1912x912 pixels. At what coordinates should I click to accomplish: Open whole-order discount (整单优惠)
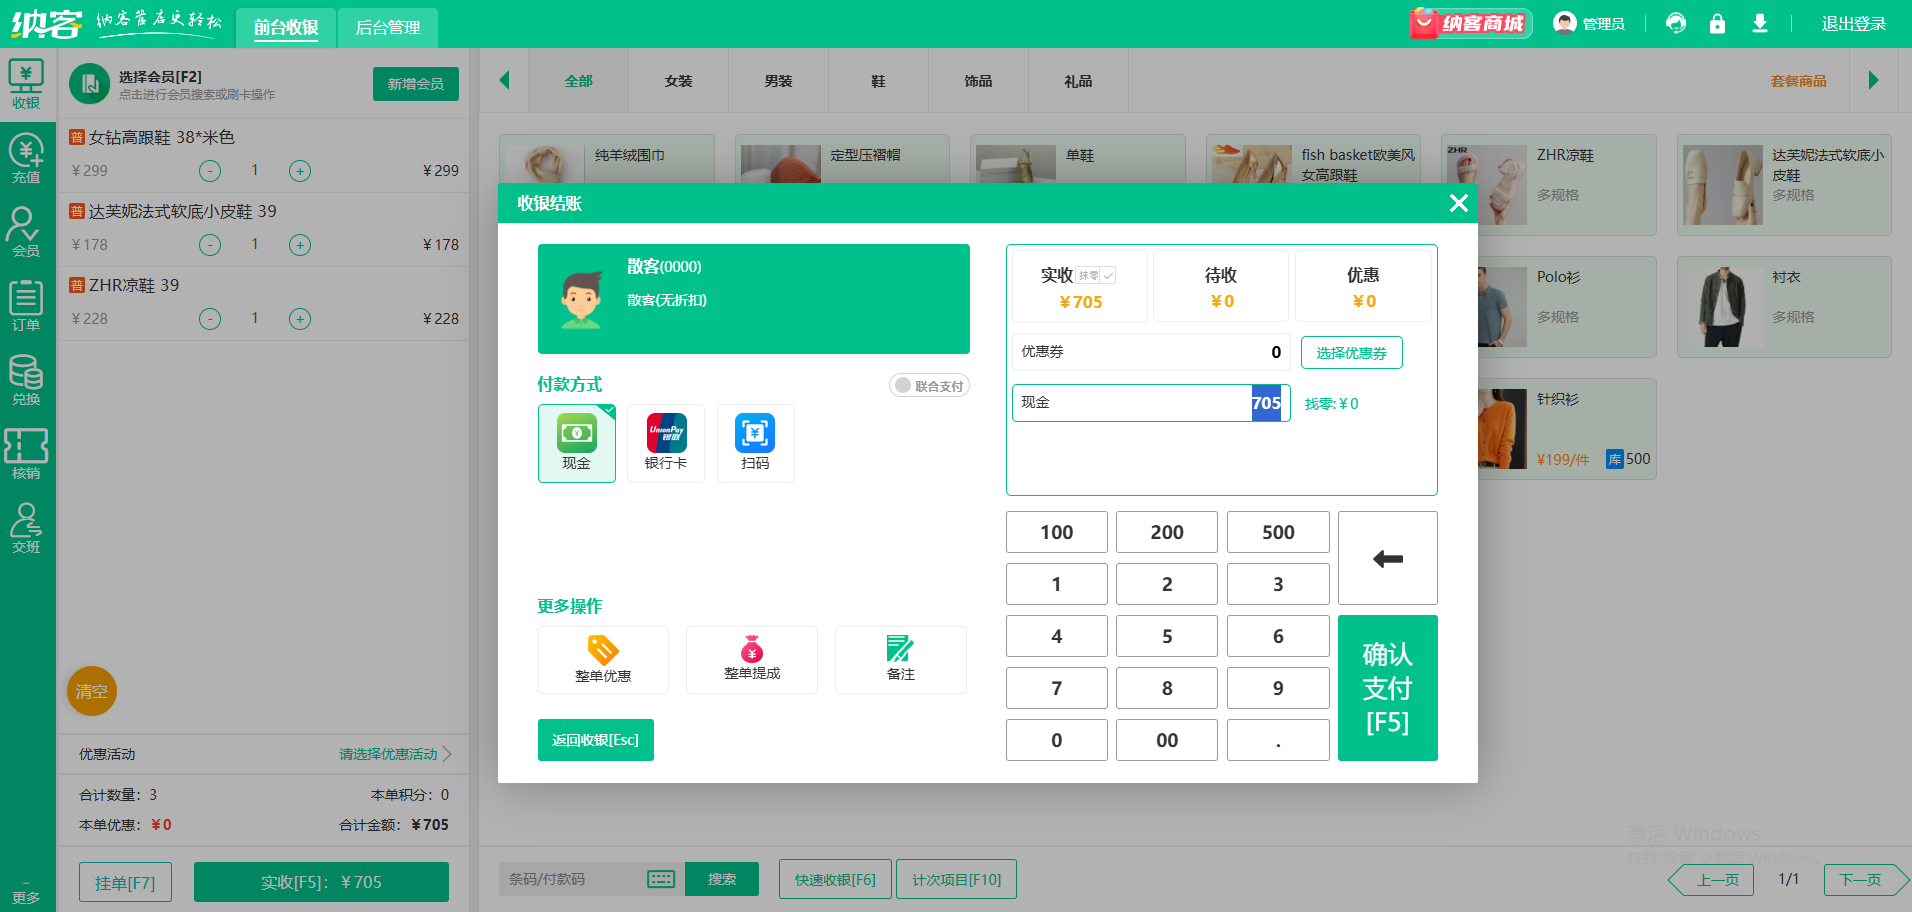pyautogui.click(x=603, y=659)
